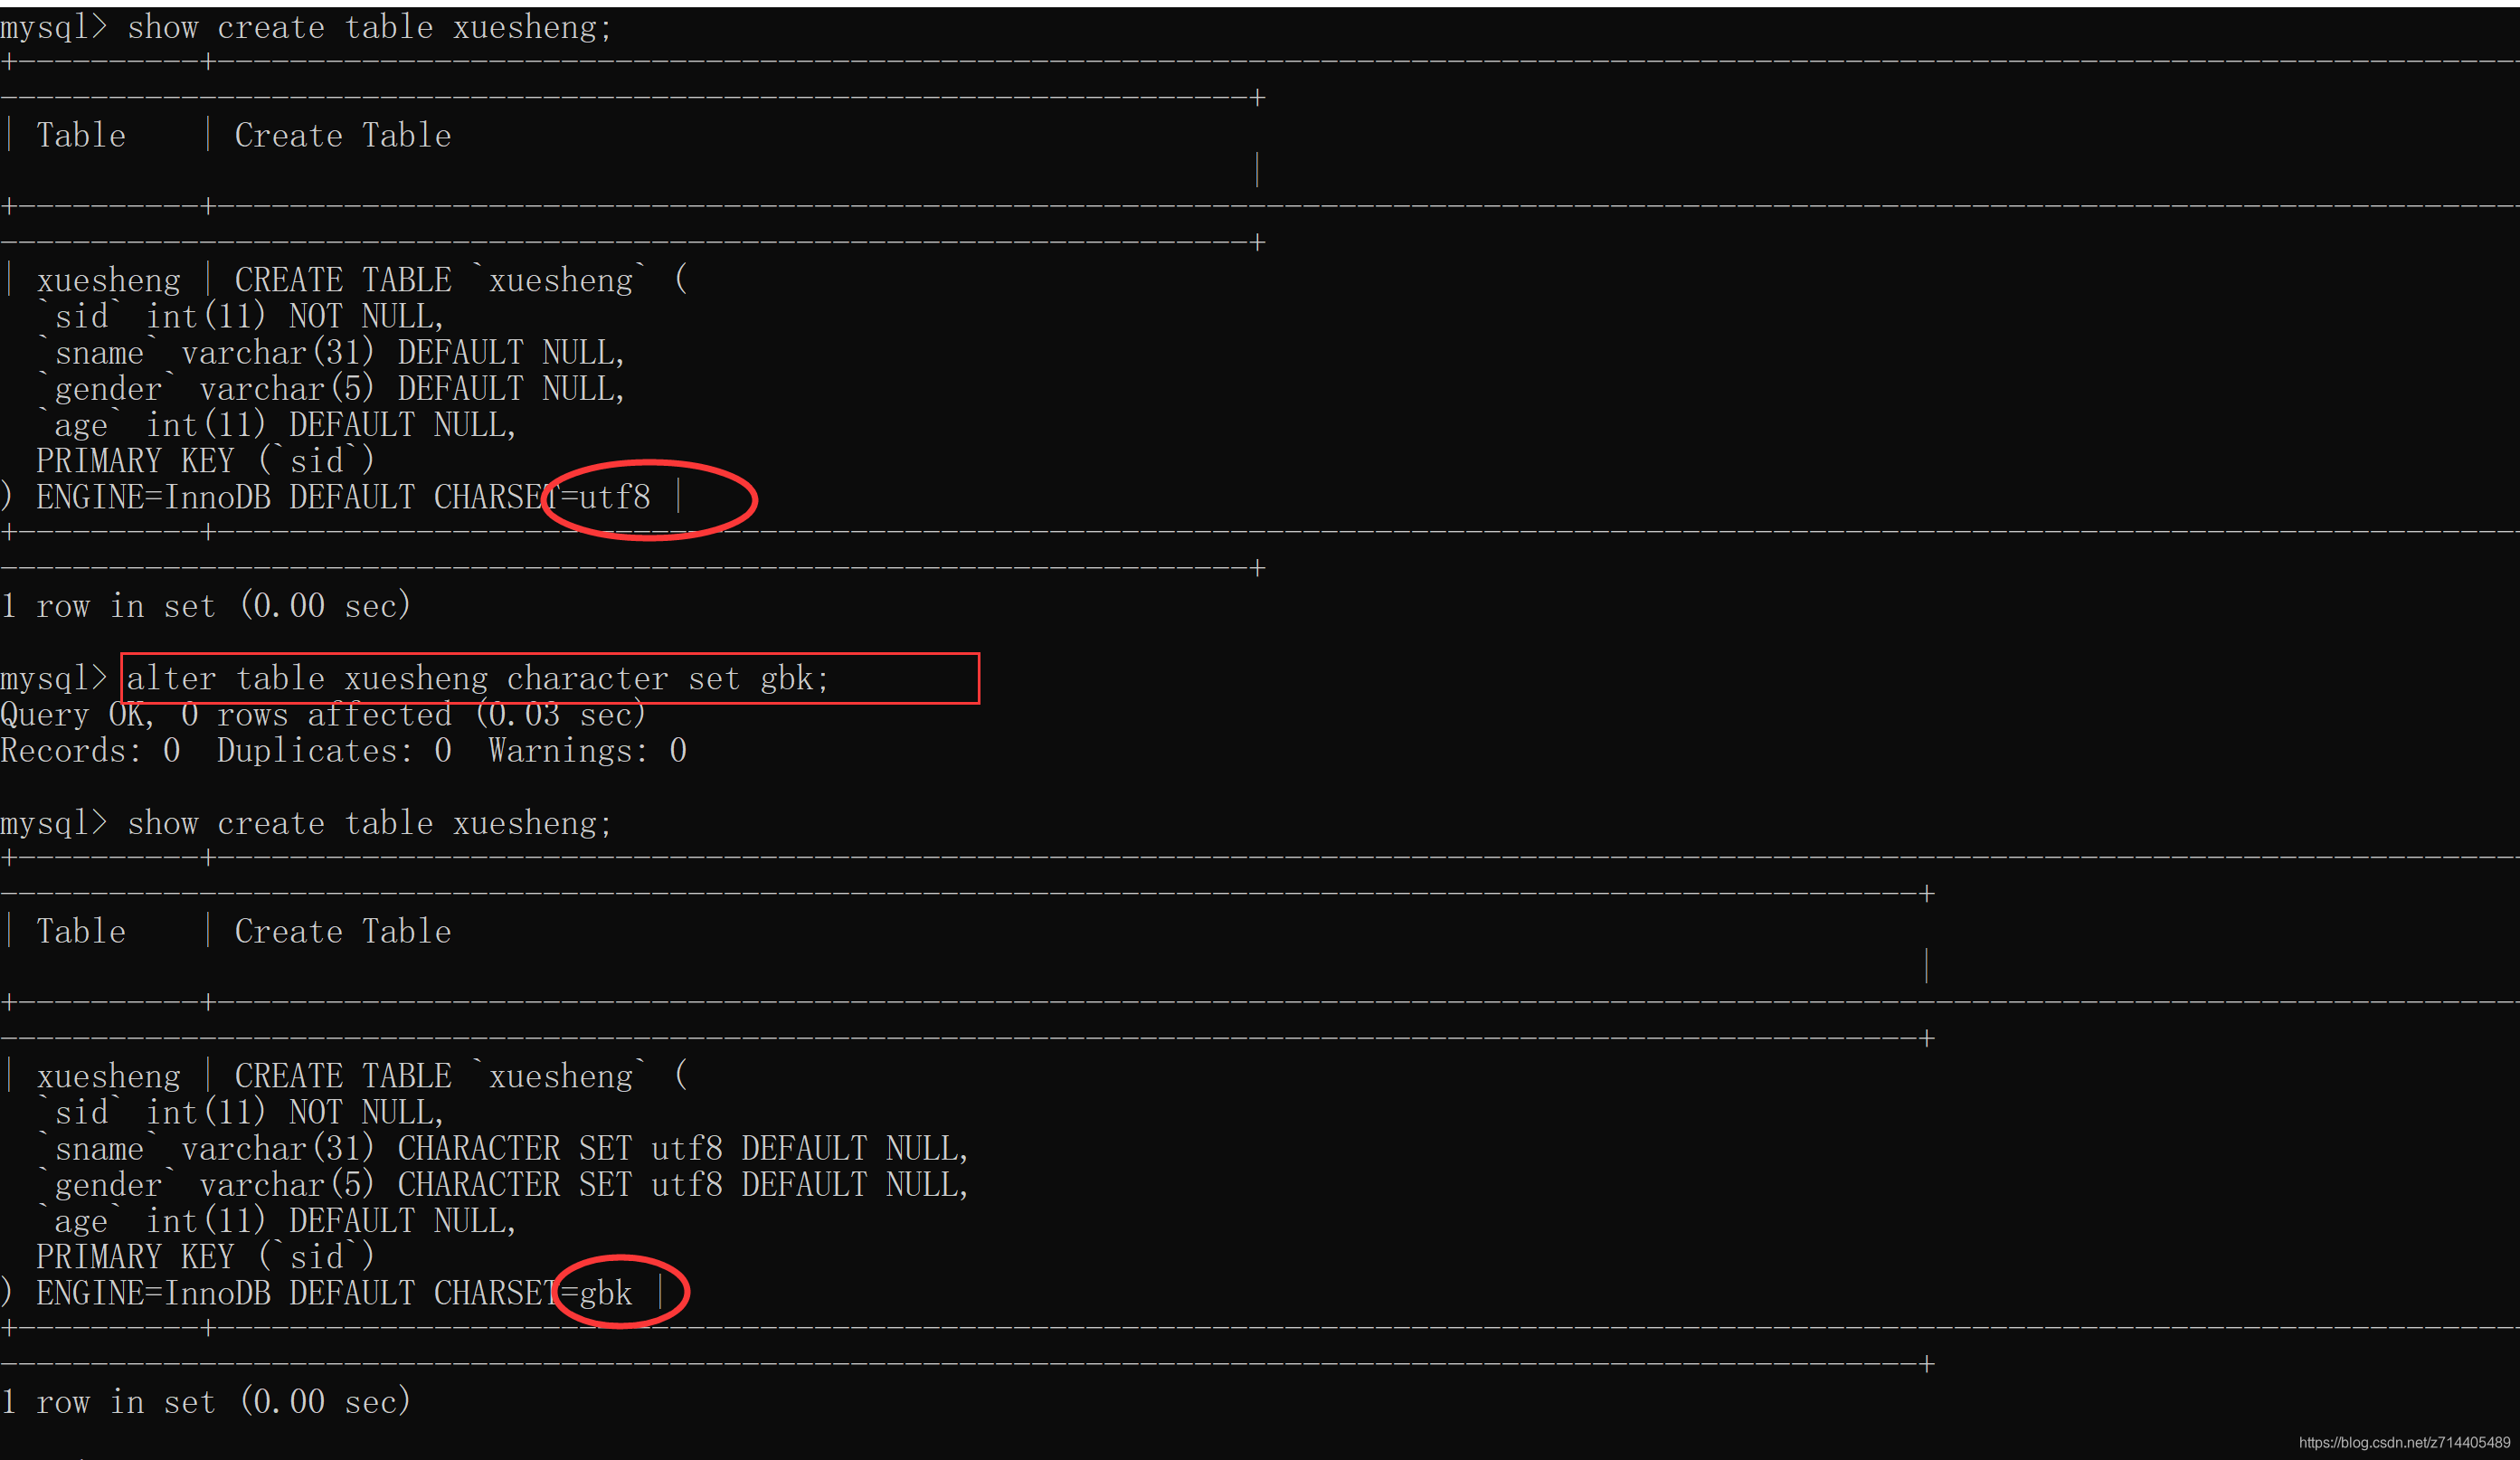Select the 'gender varchar(5) DEFAULT NULL,' line without CHARACTER SET
This screenshot has width=2520, height=1460.
click(331, 388)
